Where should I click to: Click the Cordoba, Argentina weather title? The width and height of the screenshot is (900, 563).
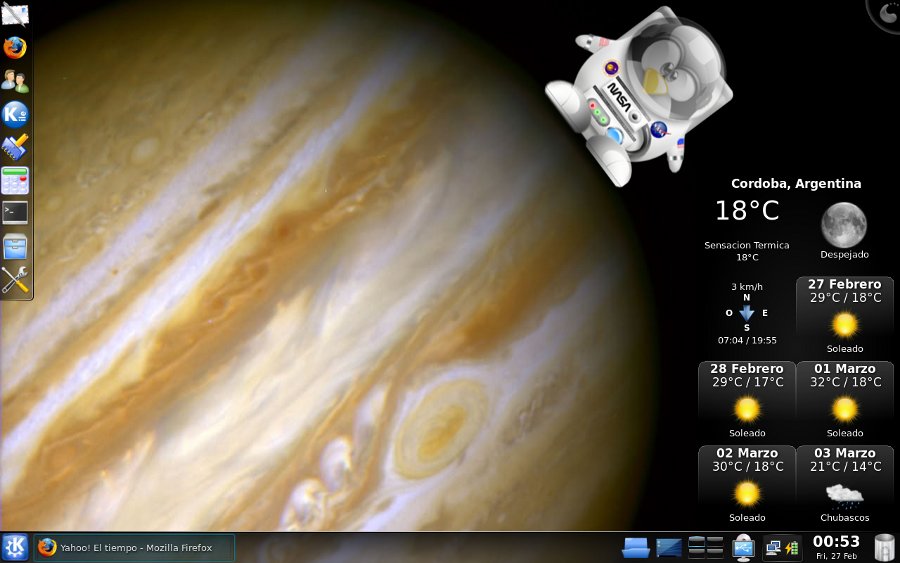tap(796, 184)
